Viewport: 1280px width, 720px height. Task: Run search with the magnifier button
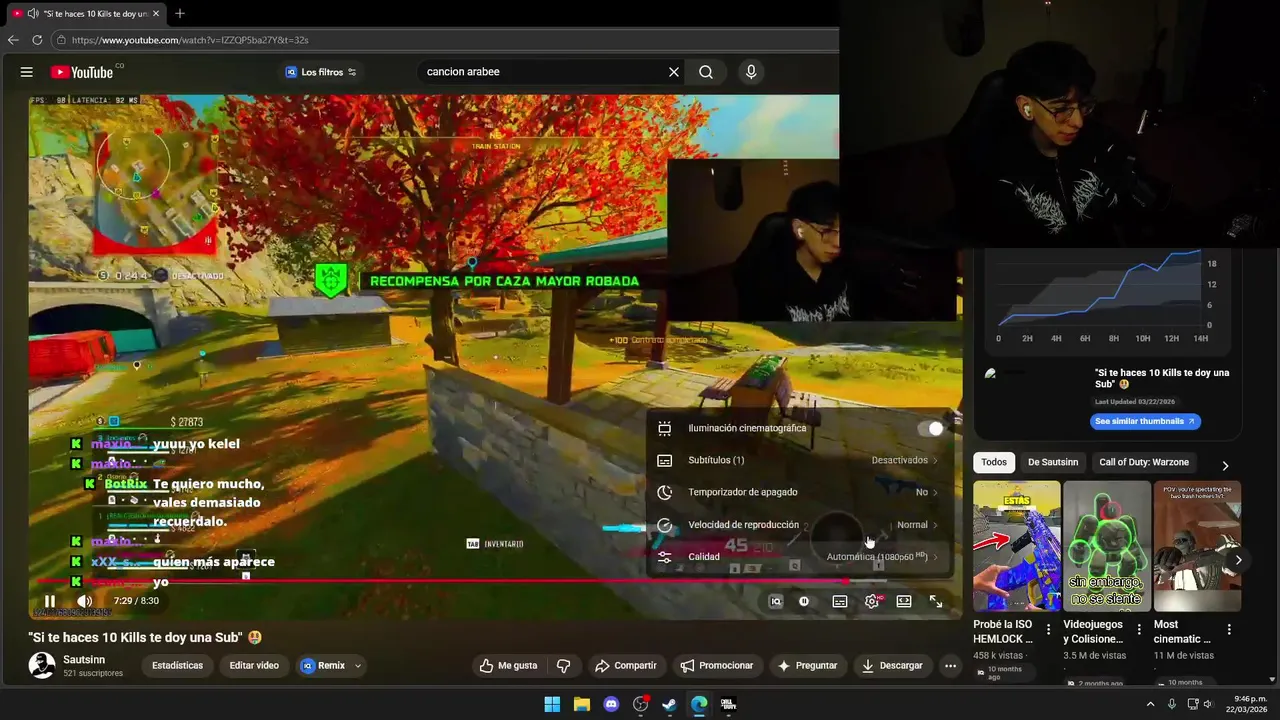(x=706, y=72)
